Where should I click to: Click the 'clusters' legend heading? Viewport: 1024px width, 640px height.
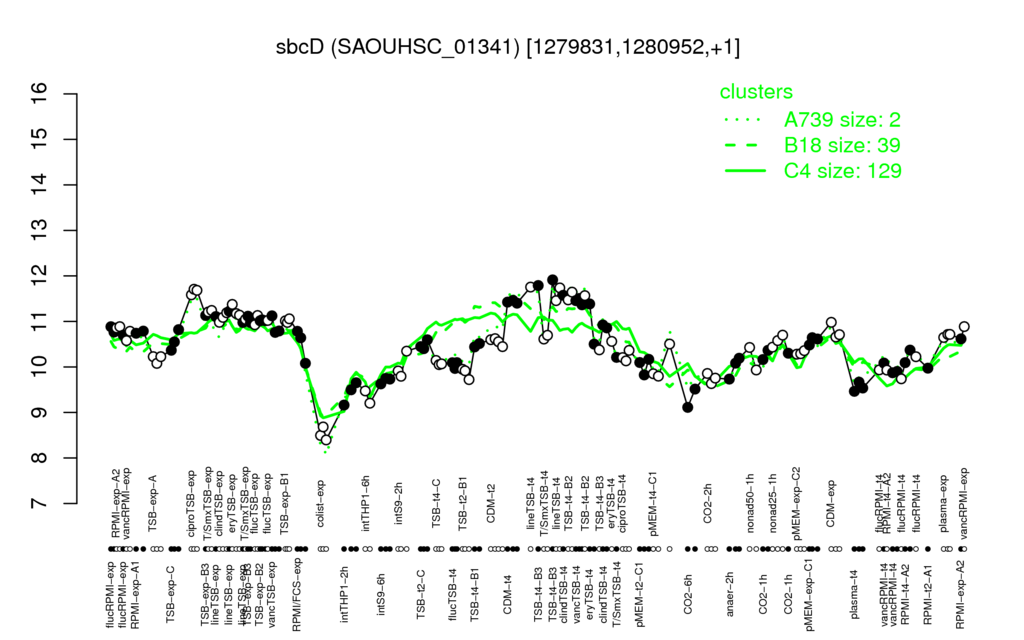pos(756,92)
